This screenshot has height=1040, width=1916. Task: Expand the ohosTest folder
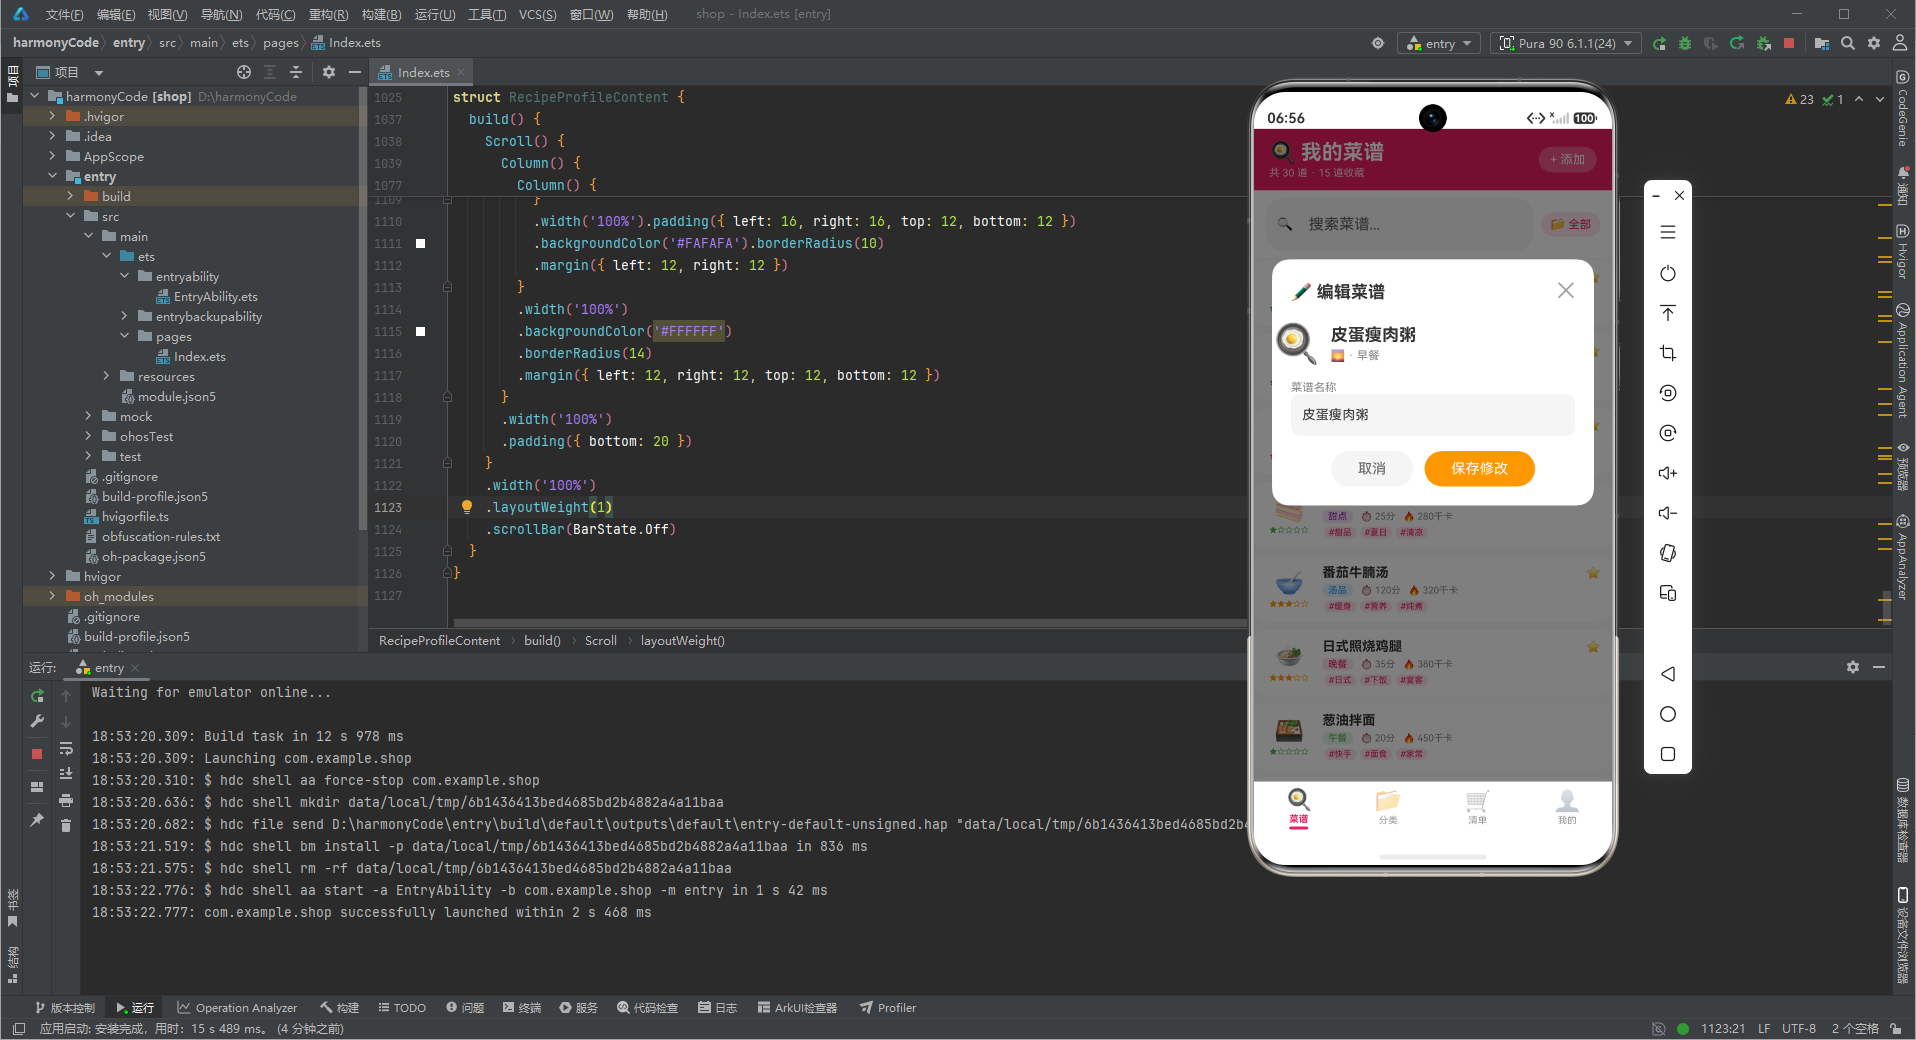88,436
